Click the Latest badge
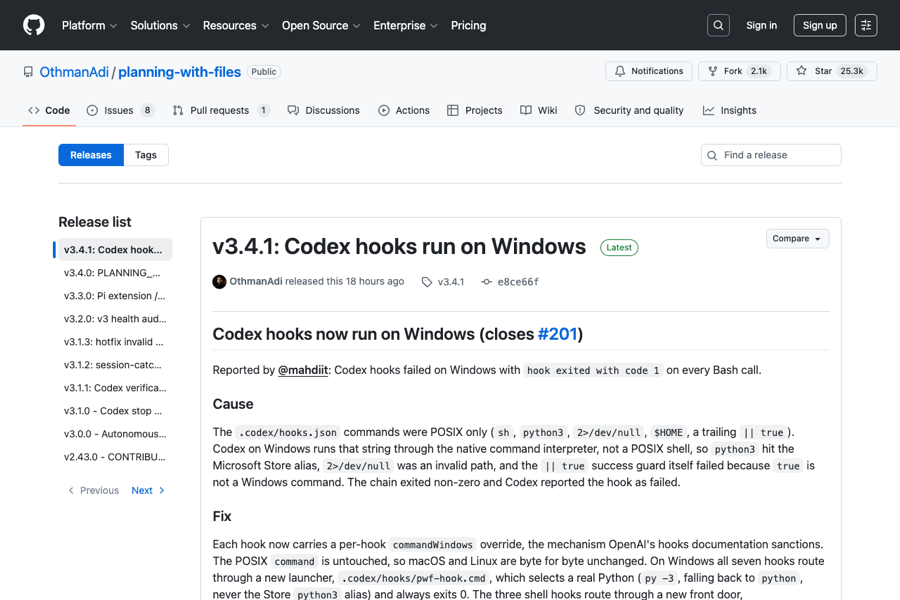 pyautogui.click(x=619, y=247)
